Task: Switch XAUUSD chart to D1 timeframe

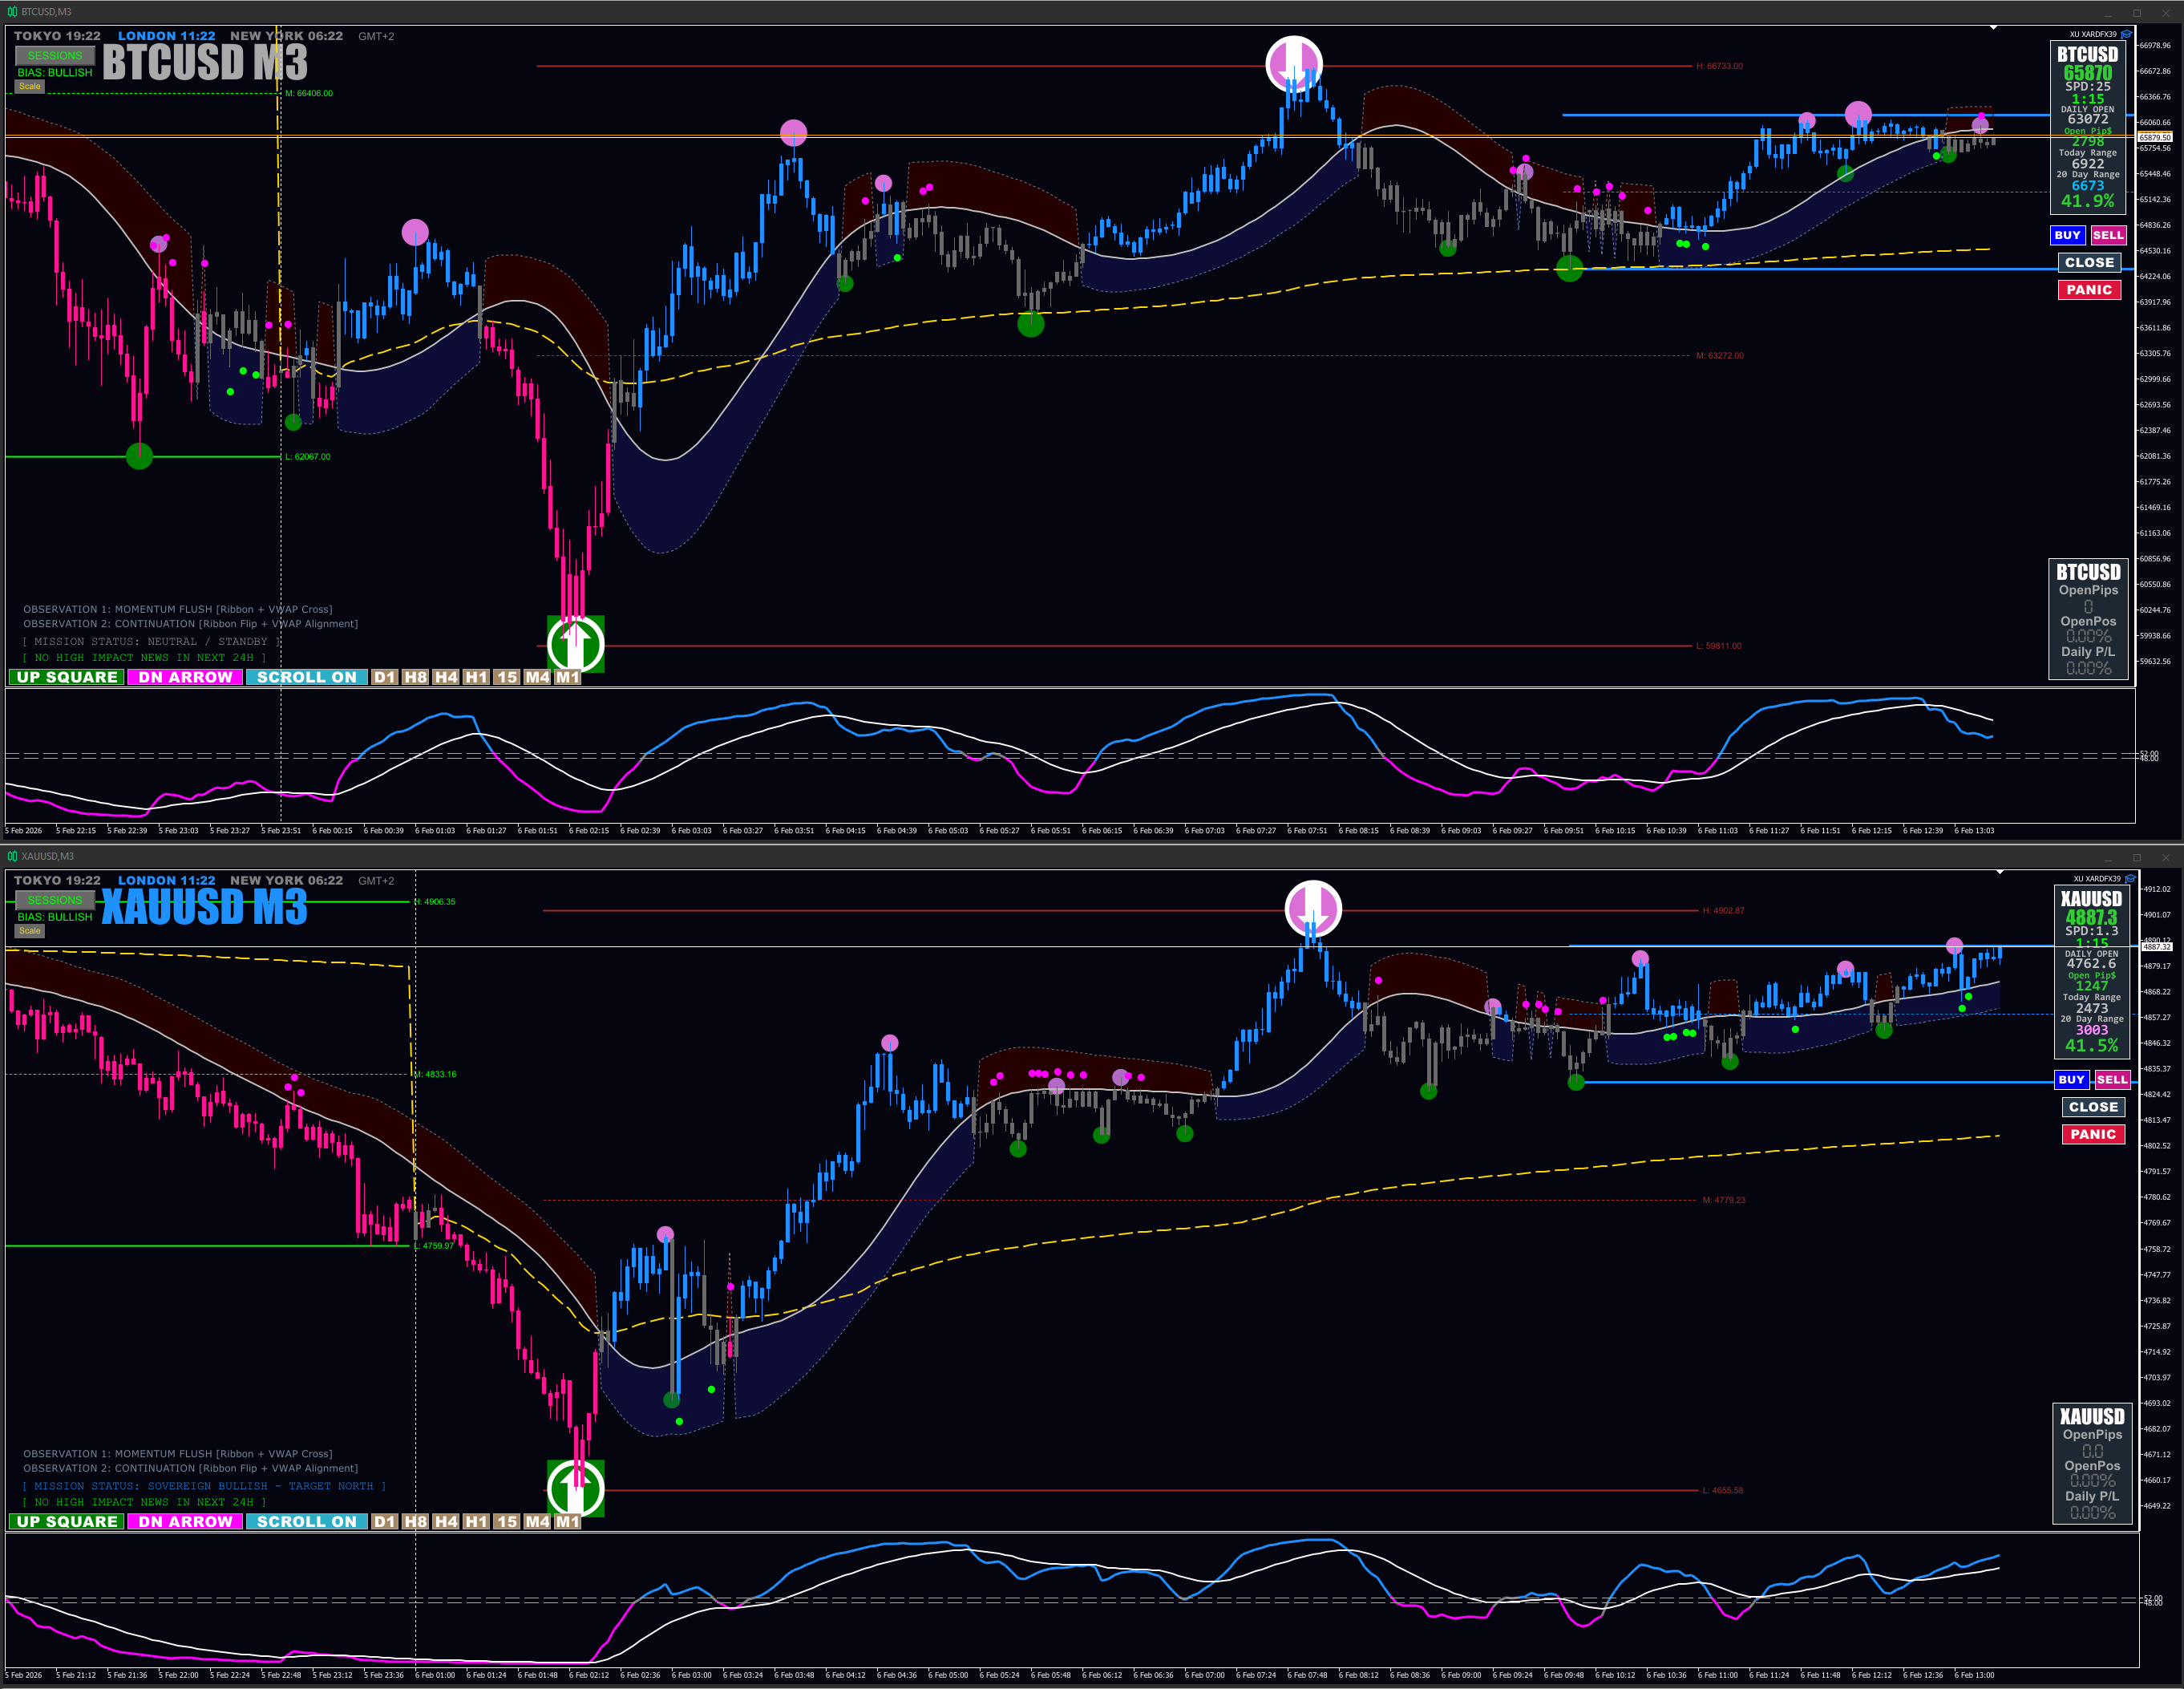Action: pyautogui.click(x=384, y=1521)
